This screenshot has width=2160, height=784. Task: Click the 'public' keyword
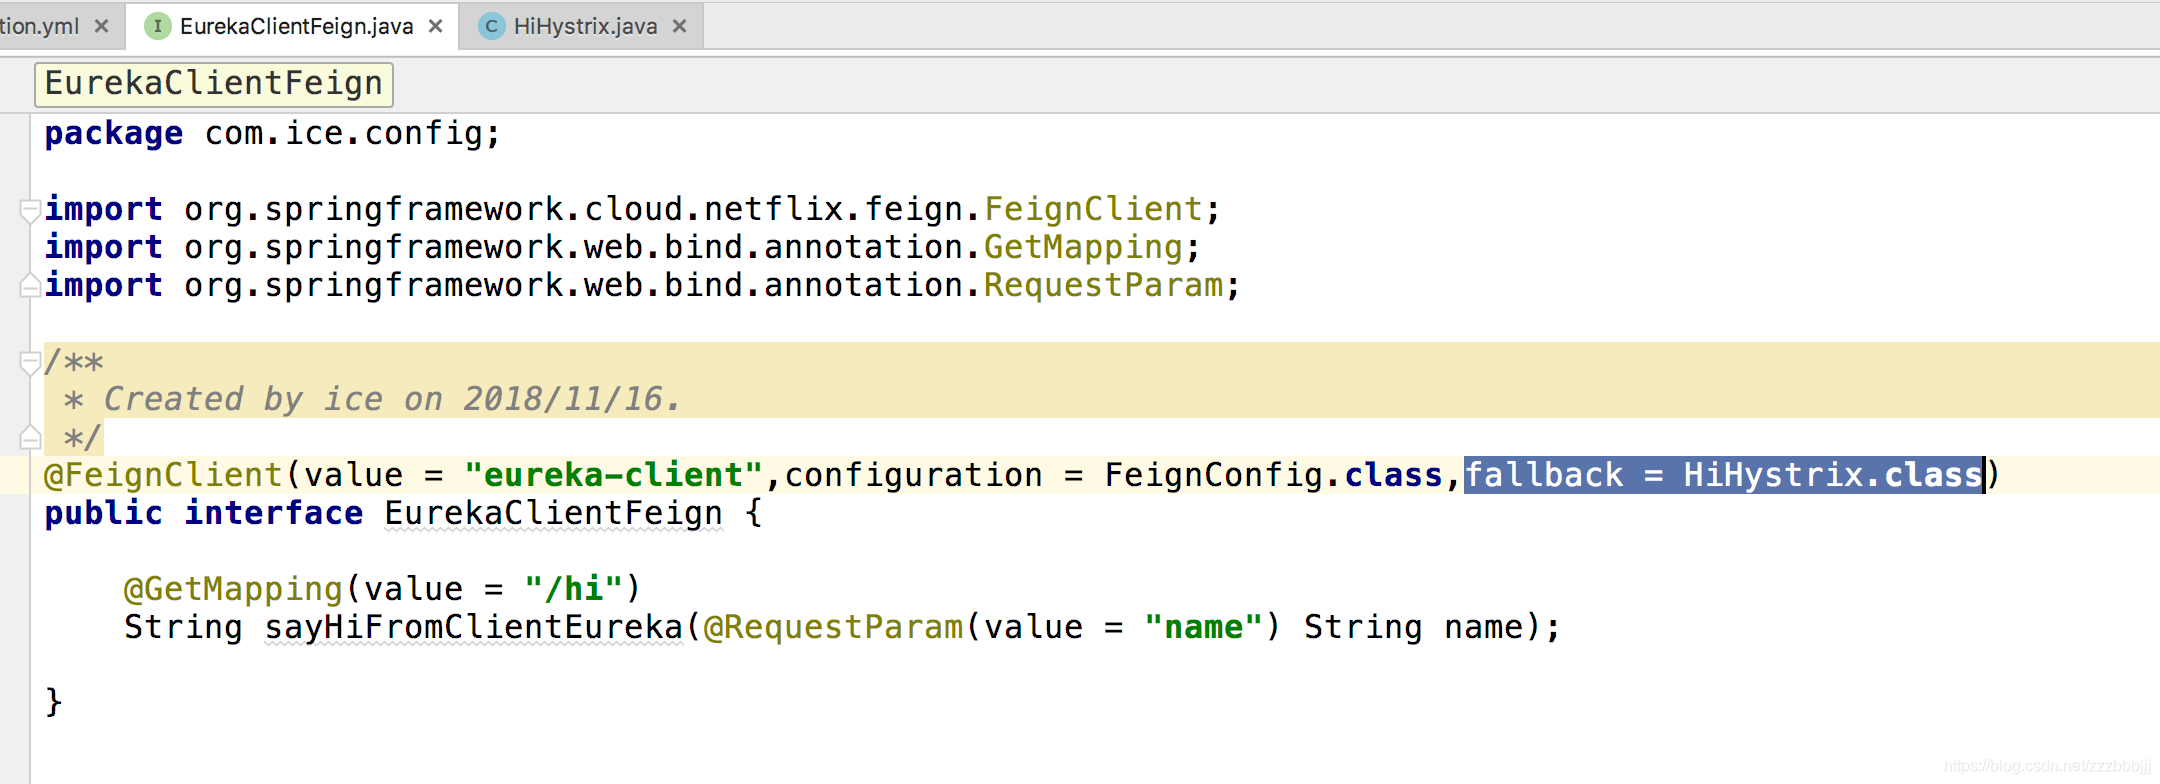(x=104, y=513)
